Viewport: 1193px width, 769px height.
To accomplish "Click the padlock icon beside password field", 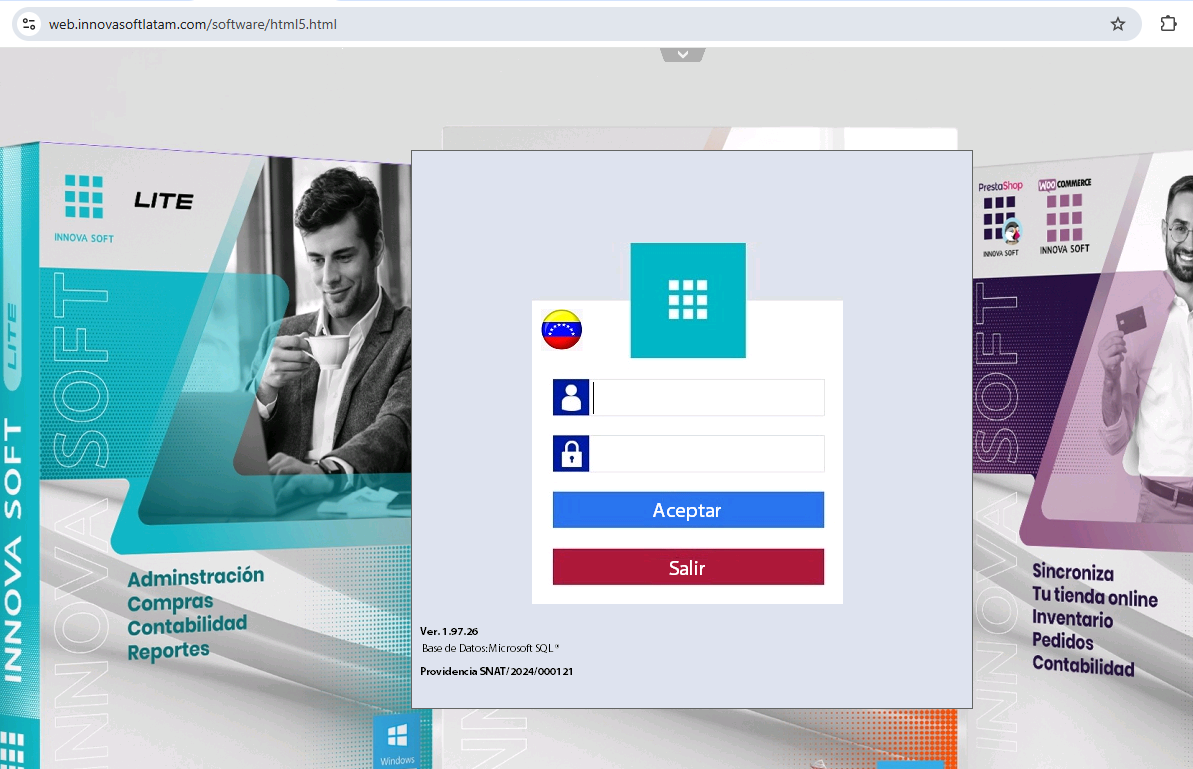I will [x=571, y=454].
